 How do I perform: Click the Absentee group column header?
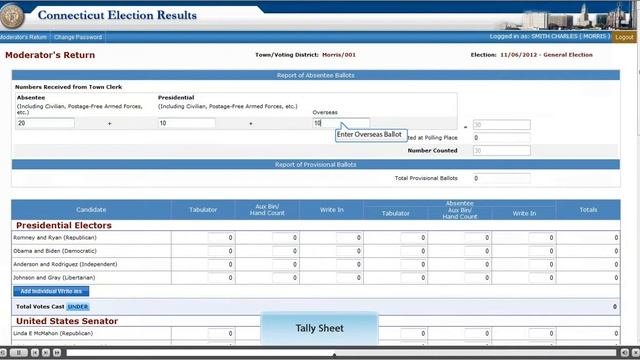click(460, 203)
